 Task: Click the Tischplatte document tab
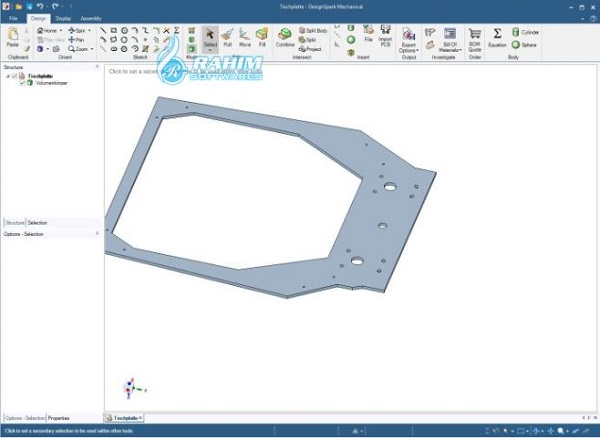(125, 418)
